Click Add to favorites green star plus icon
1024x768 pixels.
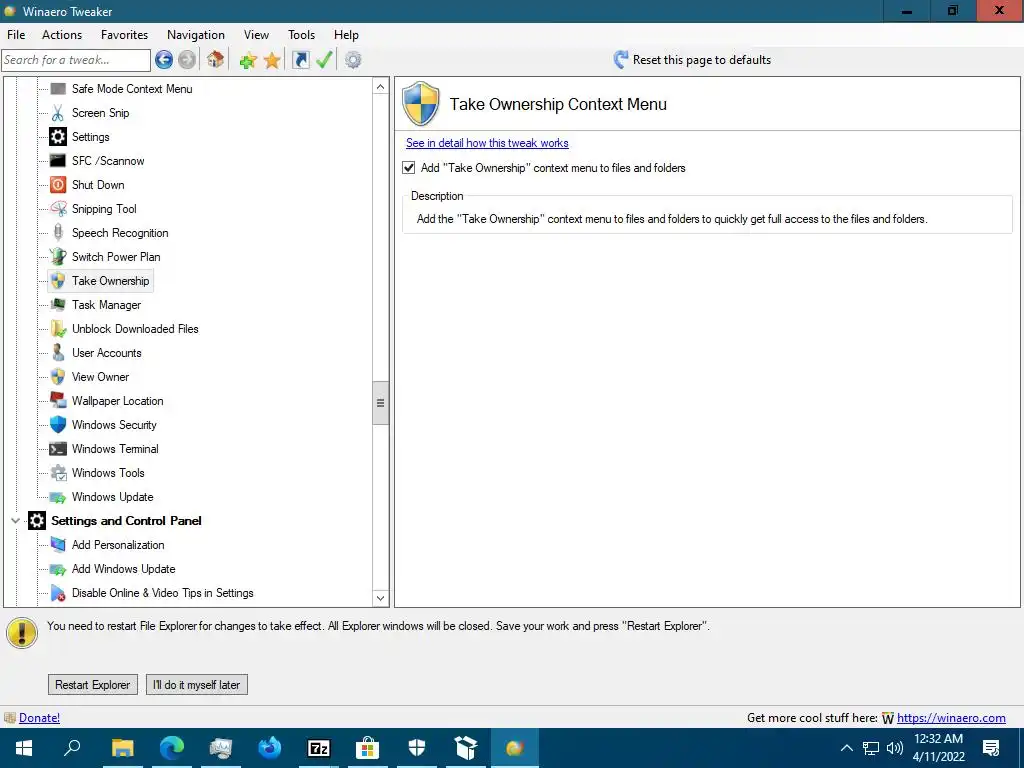click(x=248, y=61)
